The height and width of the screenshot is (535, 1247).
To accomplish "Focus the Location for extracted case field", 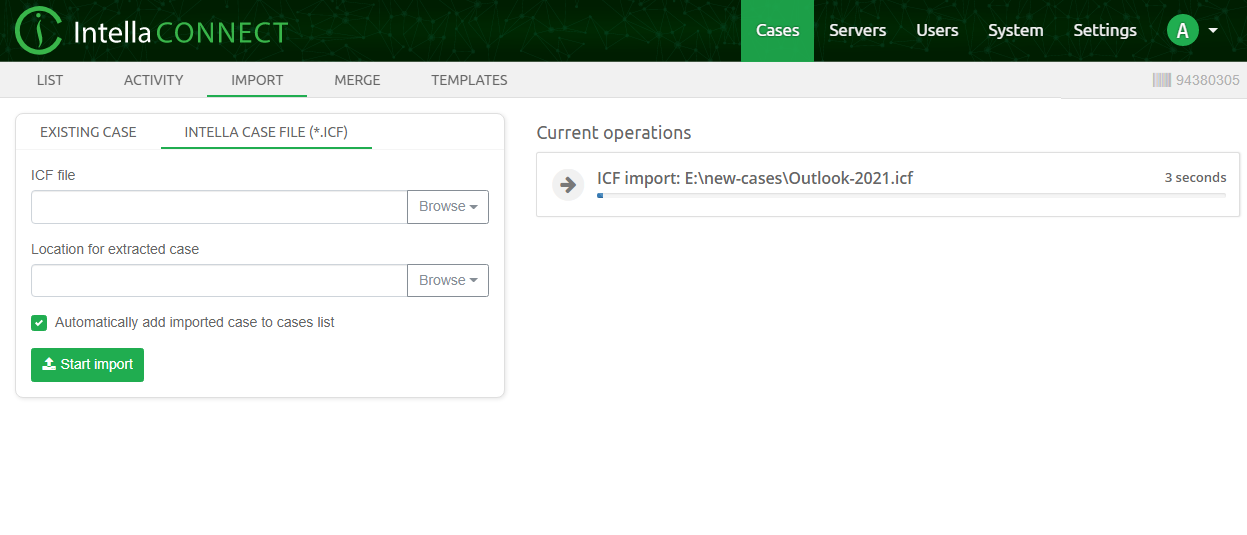I will 219,281.
